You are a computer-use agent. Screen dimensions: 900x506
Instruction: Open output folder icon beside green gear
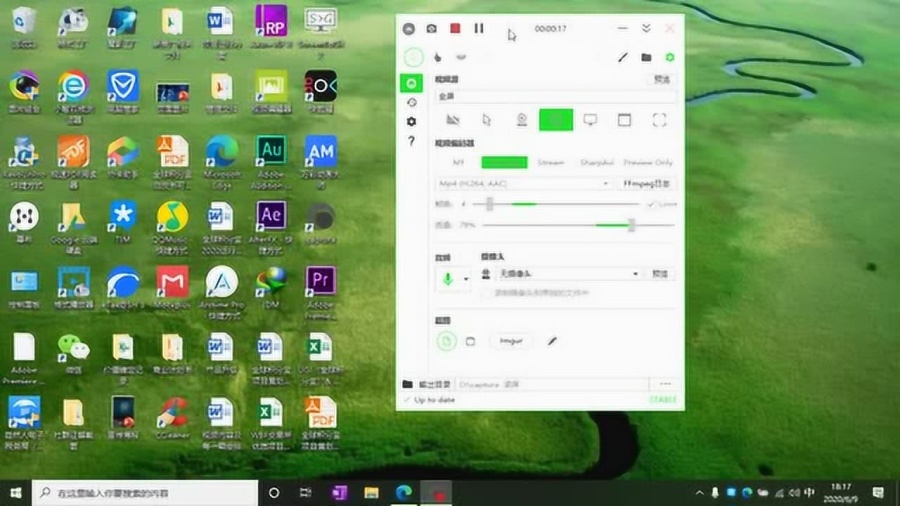tap(646, 57)
